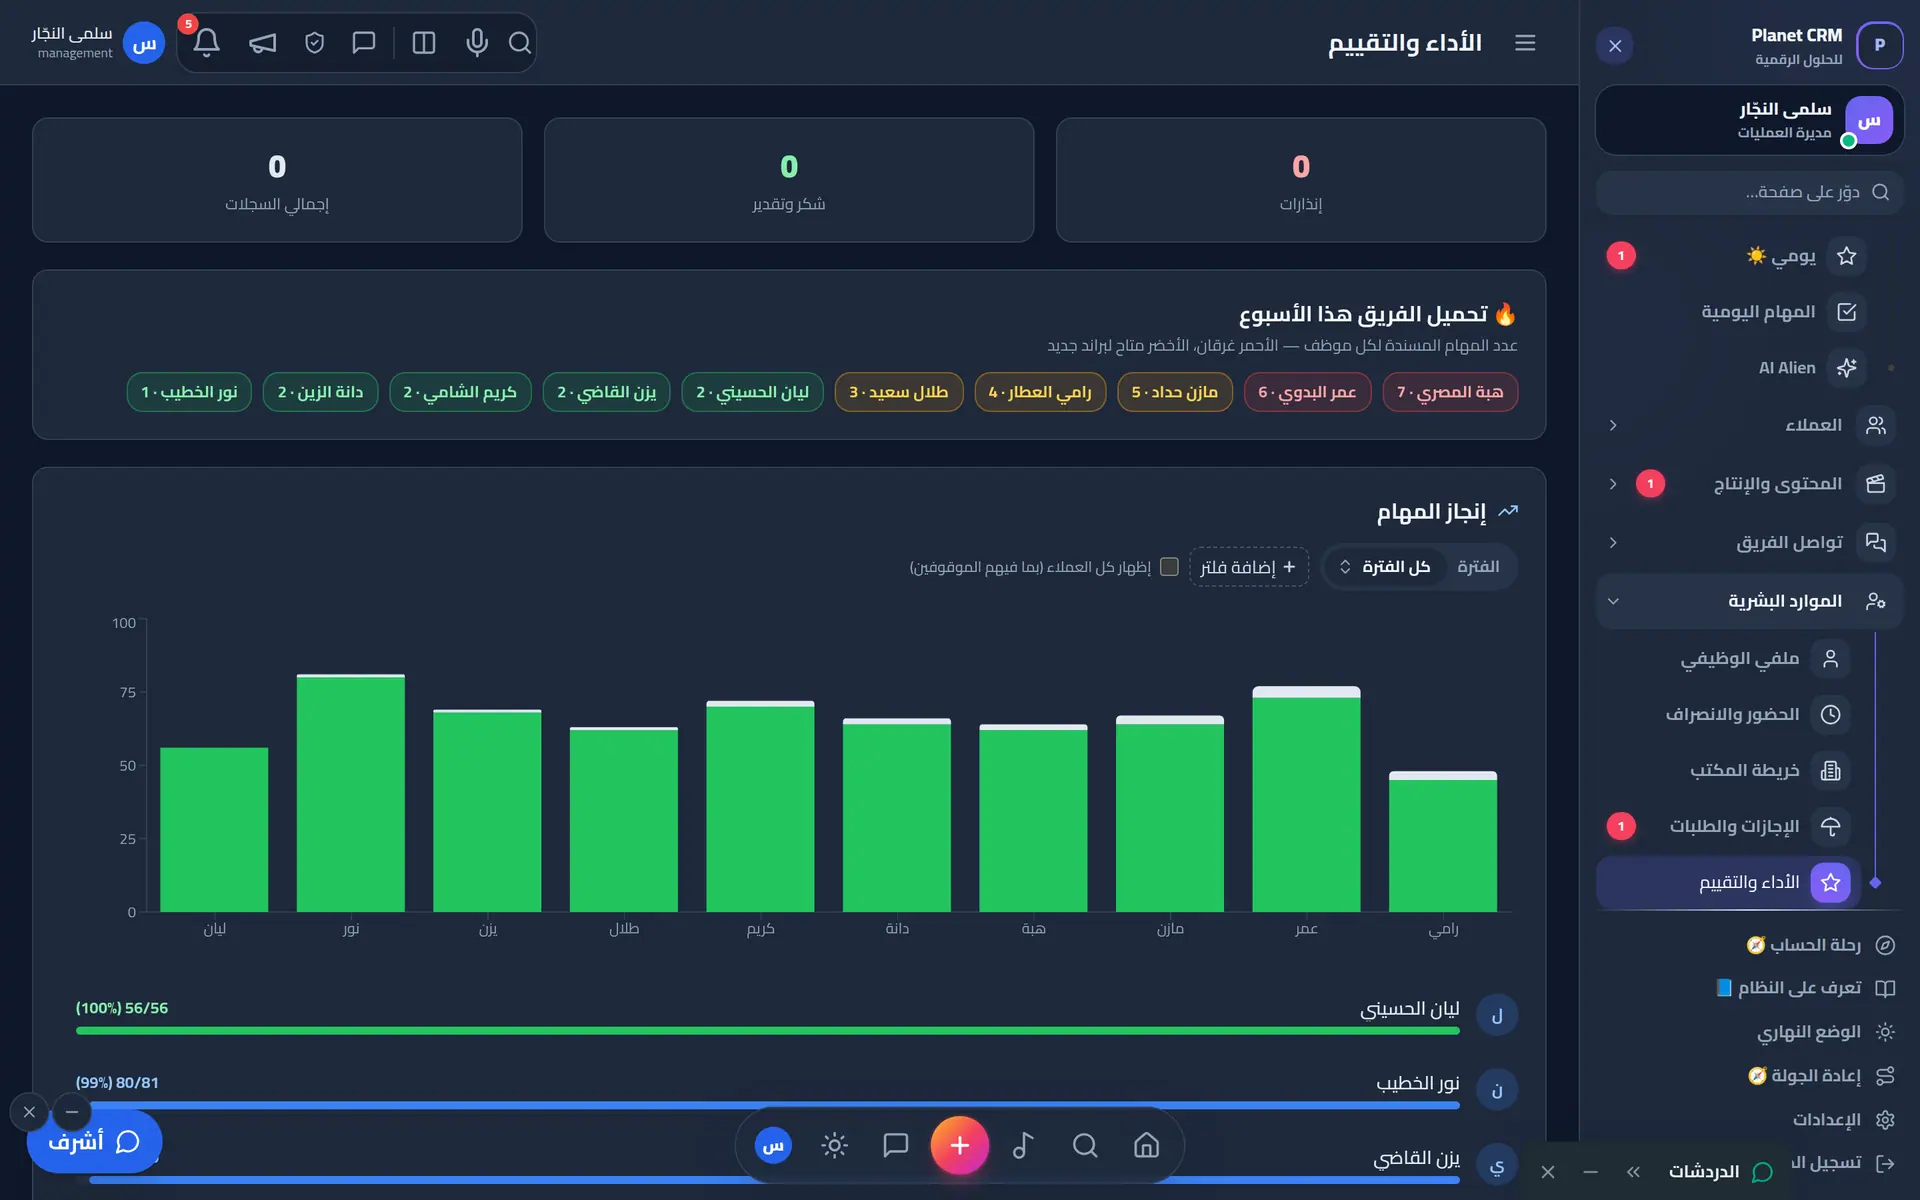The width and height of the screenshot is (1920, 1200).
Task: Click عمر bar in chart
Action: (x=1306, y=799)
